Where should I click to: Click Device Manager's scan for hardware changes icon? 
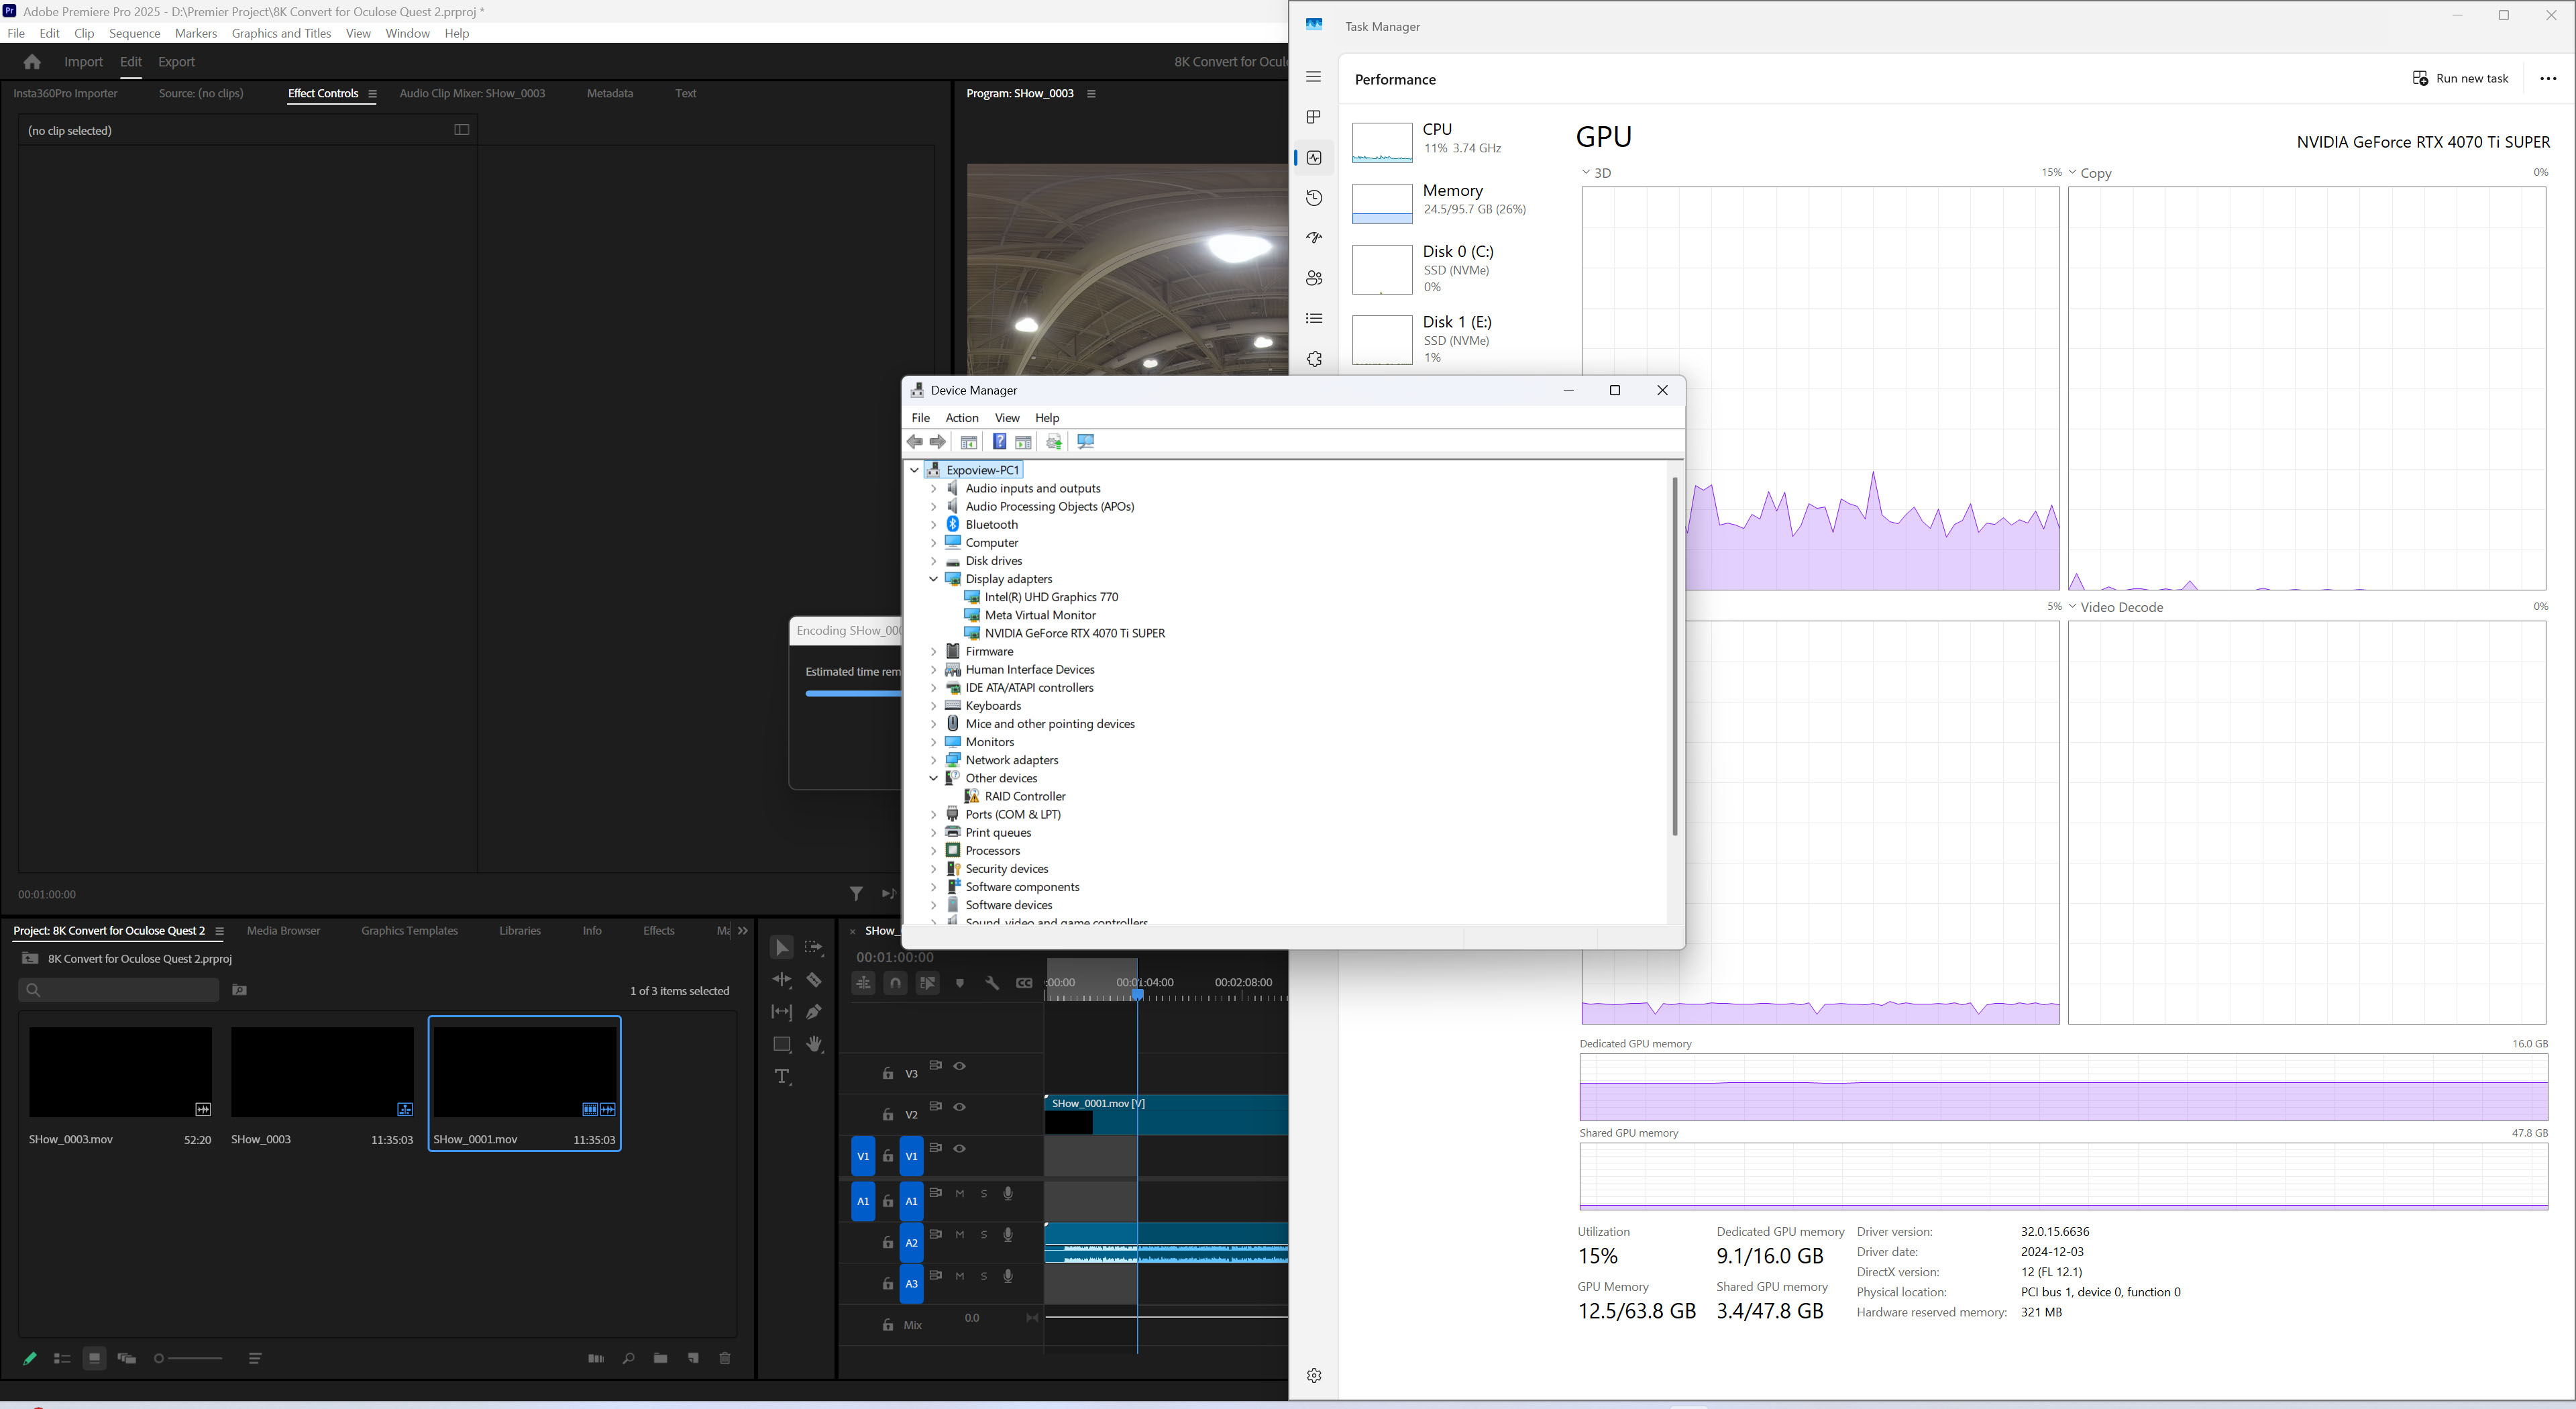pos(1085,442)
